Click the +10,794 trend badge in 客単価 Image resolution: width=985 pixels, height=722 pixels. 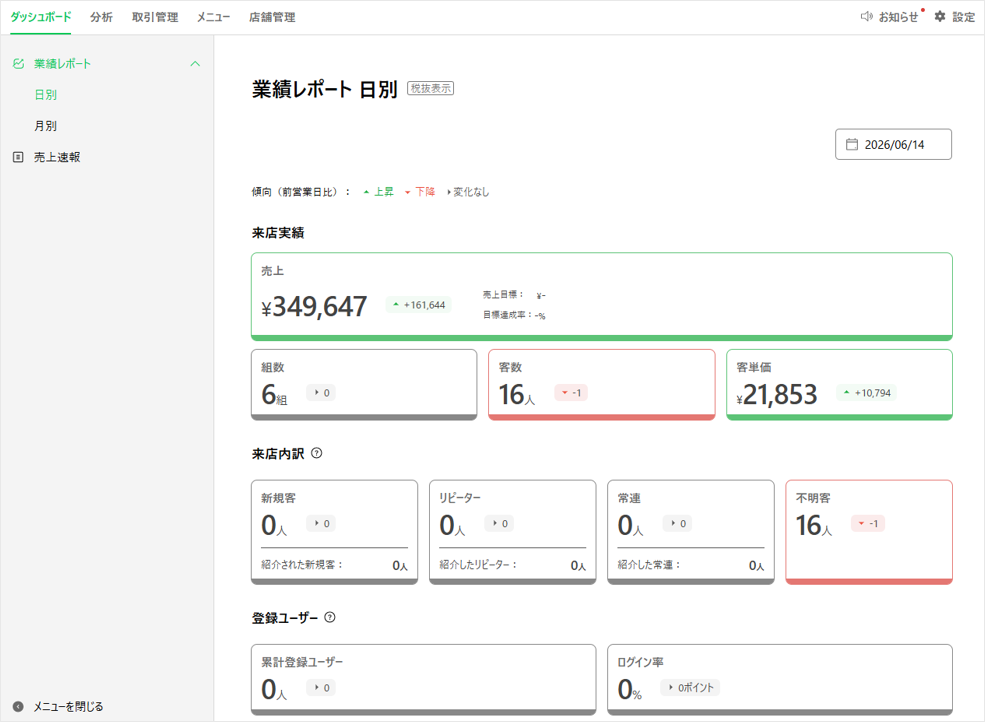(867, 393)
